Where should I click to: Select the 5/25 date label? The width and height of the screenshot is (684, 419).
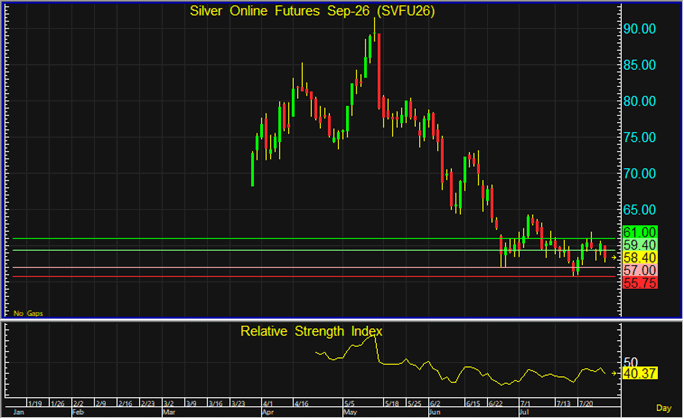[414, 404]
